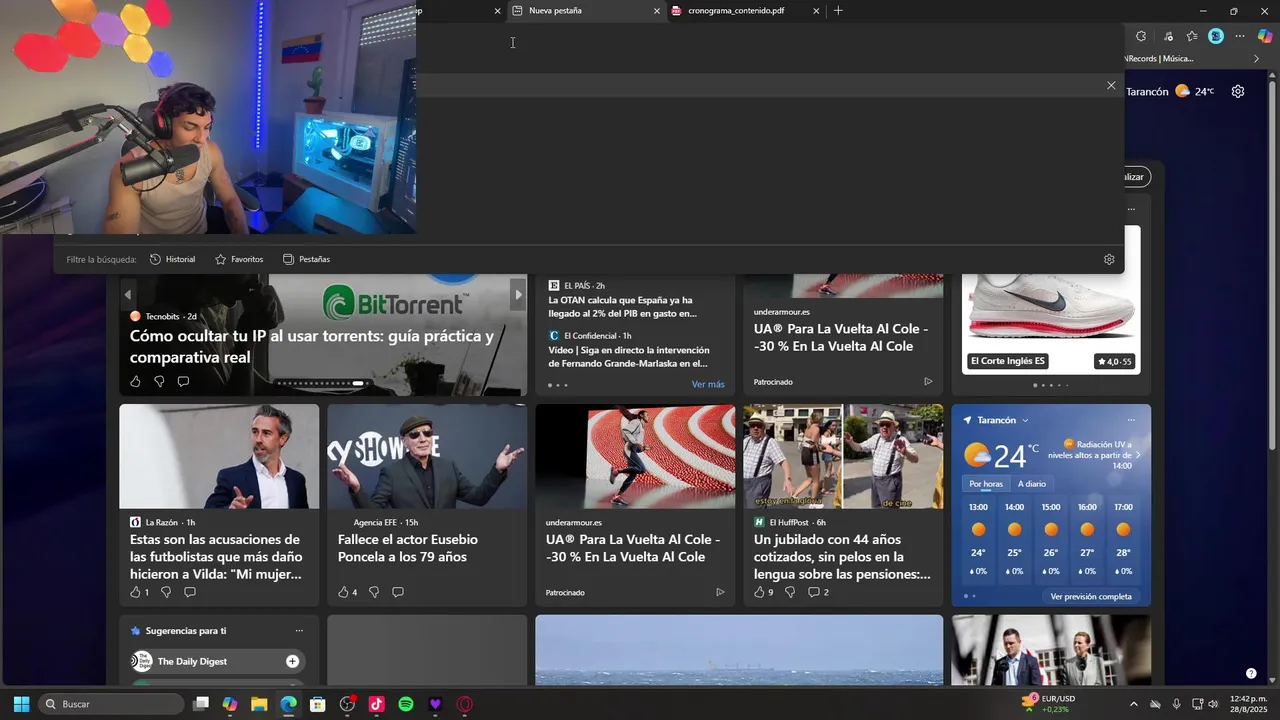This screenshot has width=1280, height=720.
Task: Open weather card three-dot options
Action: click(1131, 420)
